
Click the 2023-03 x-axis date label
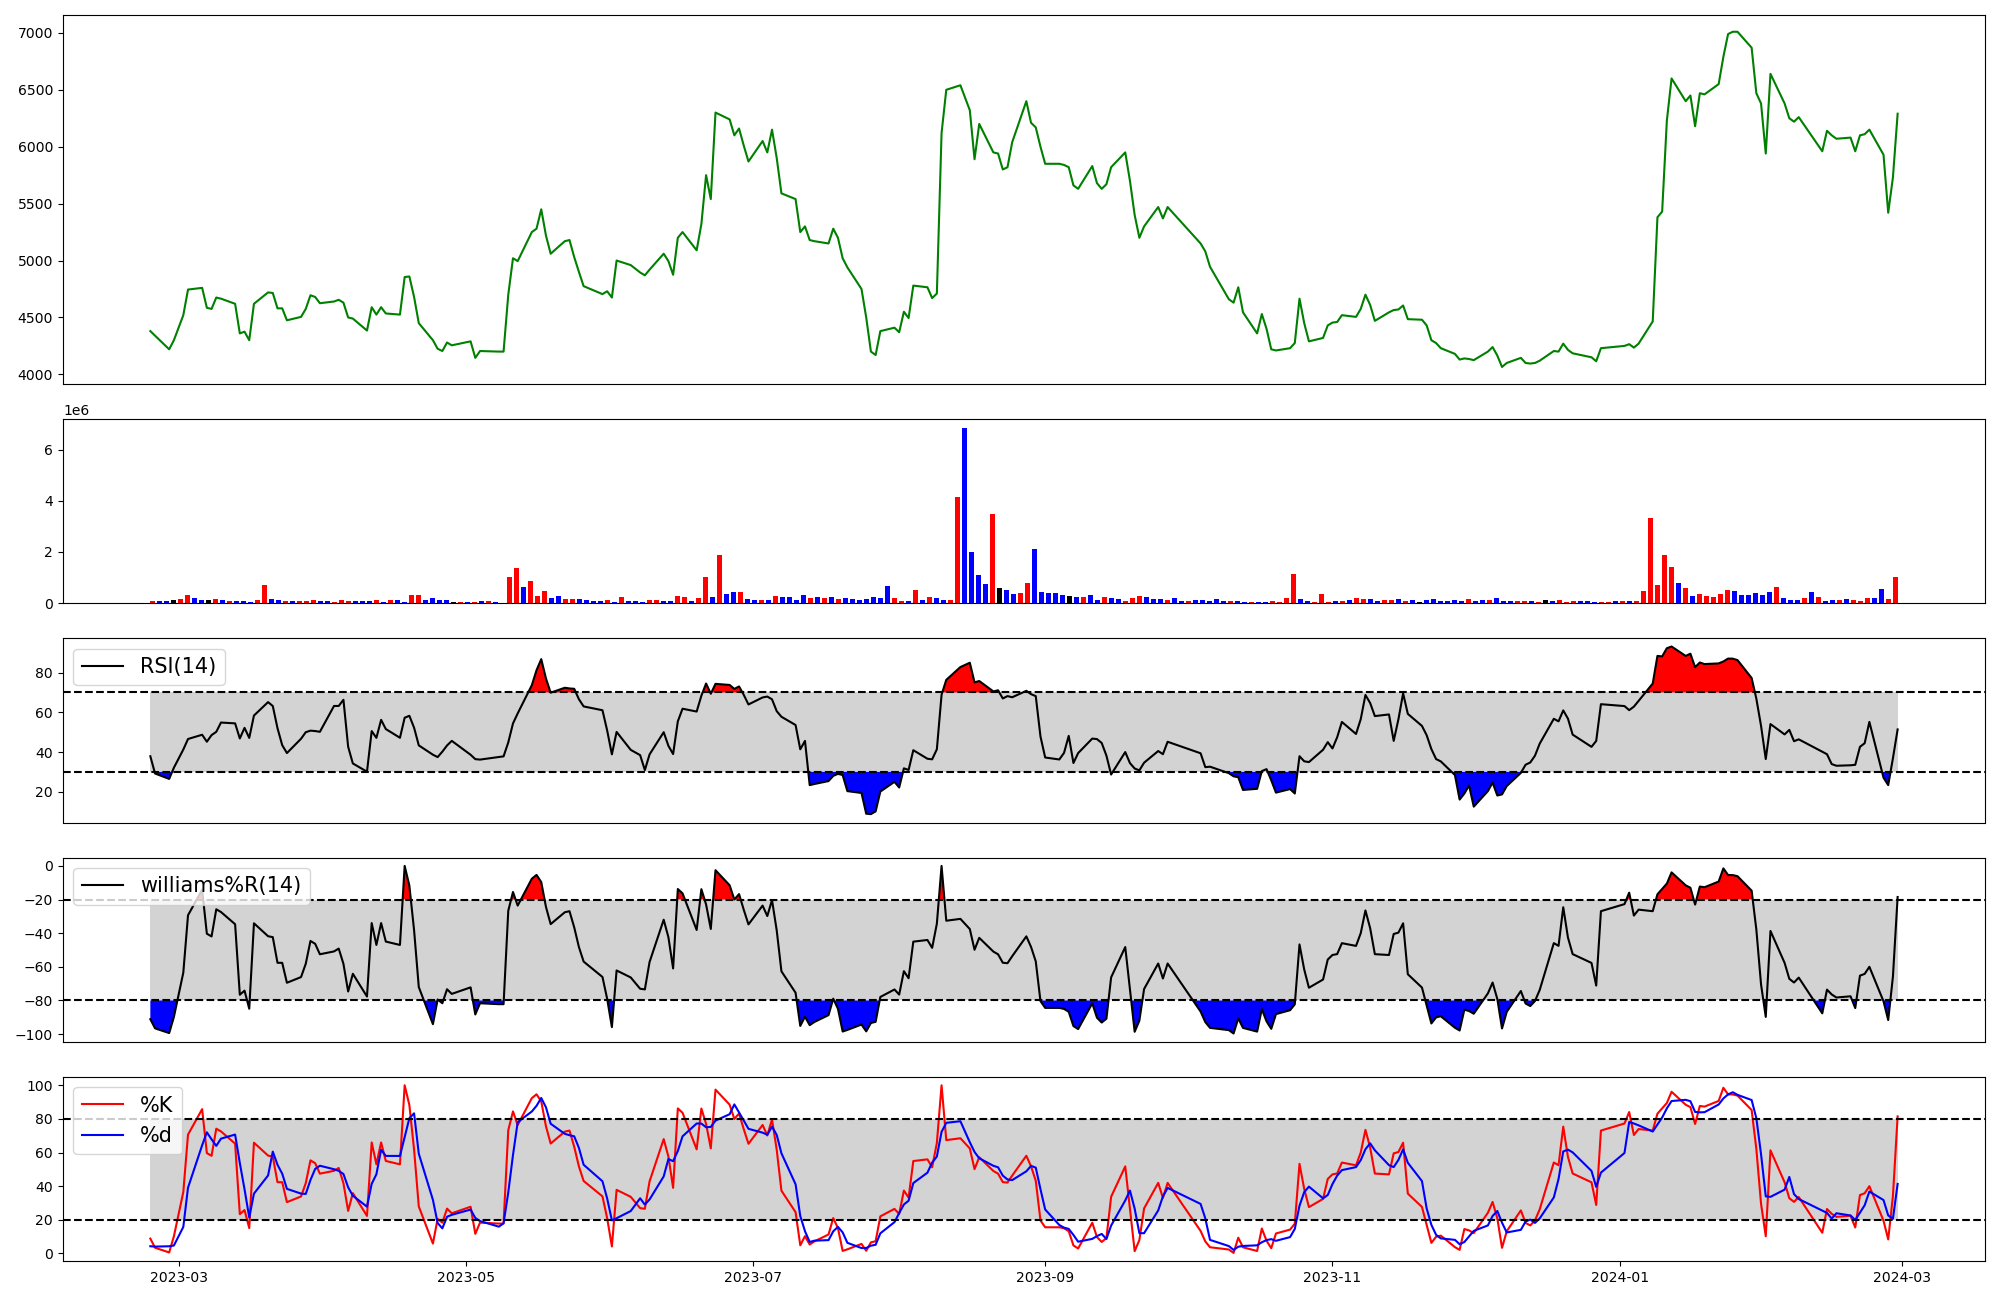pyautogui.click(x=180, y=1277)
